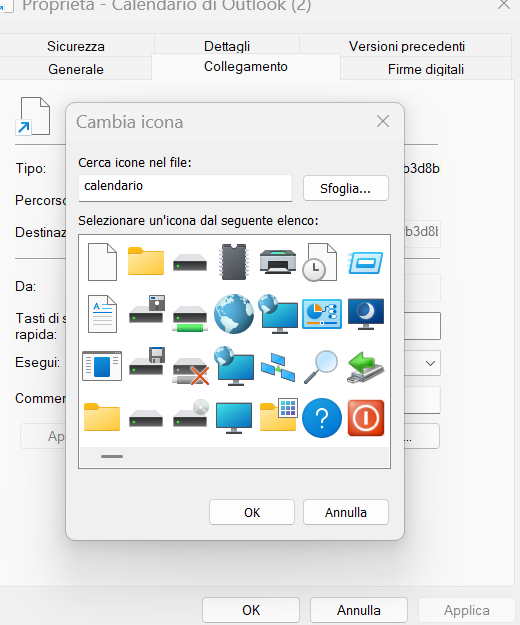Expand the Esegui dropdown arrow
Image resolution: width=520 pixels, height=625 pixels.
coord(430,363)
